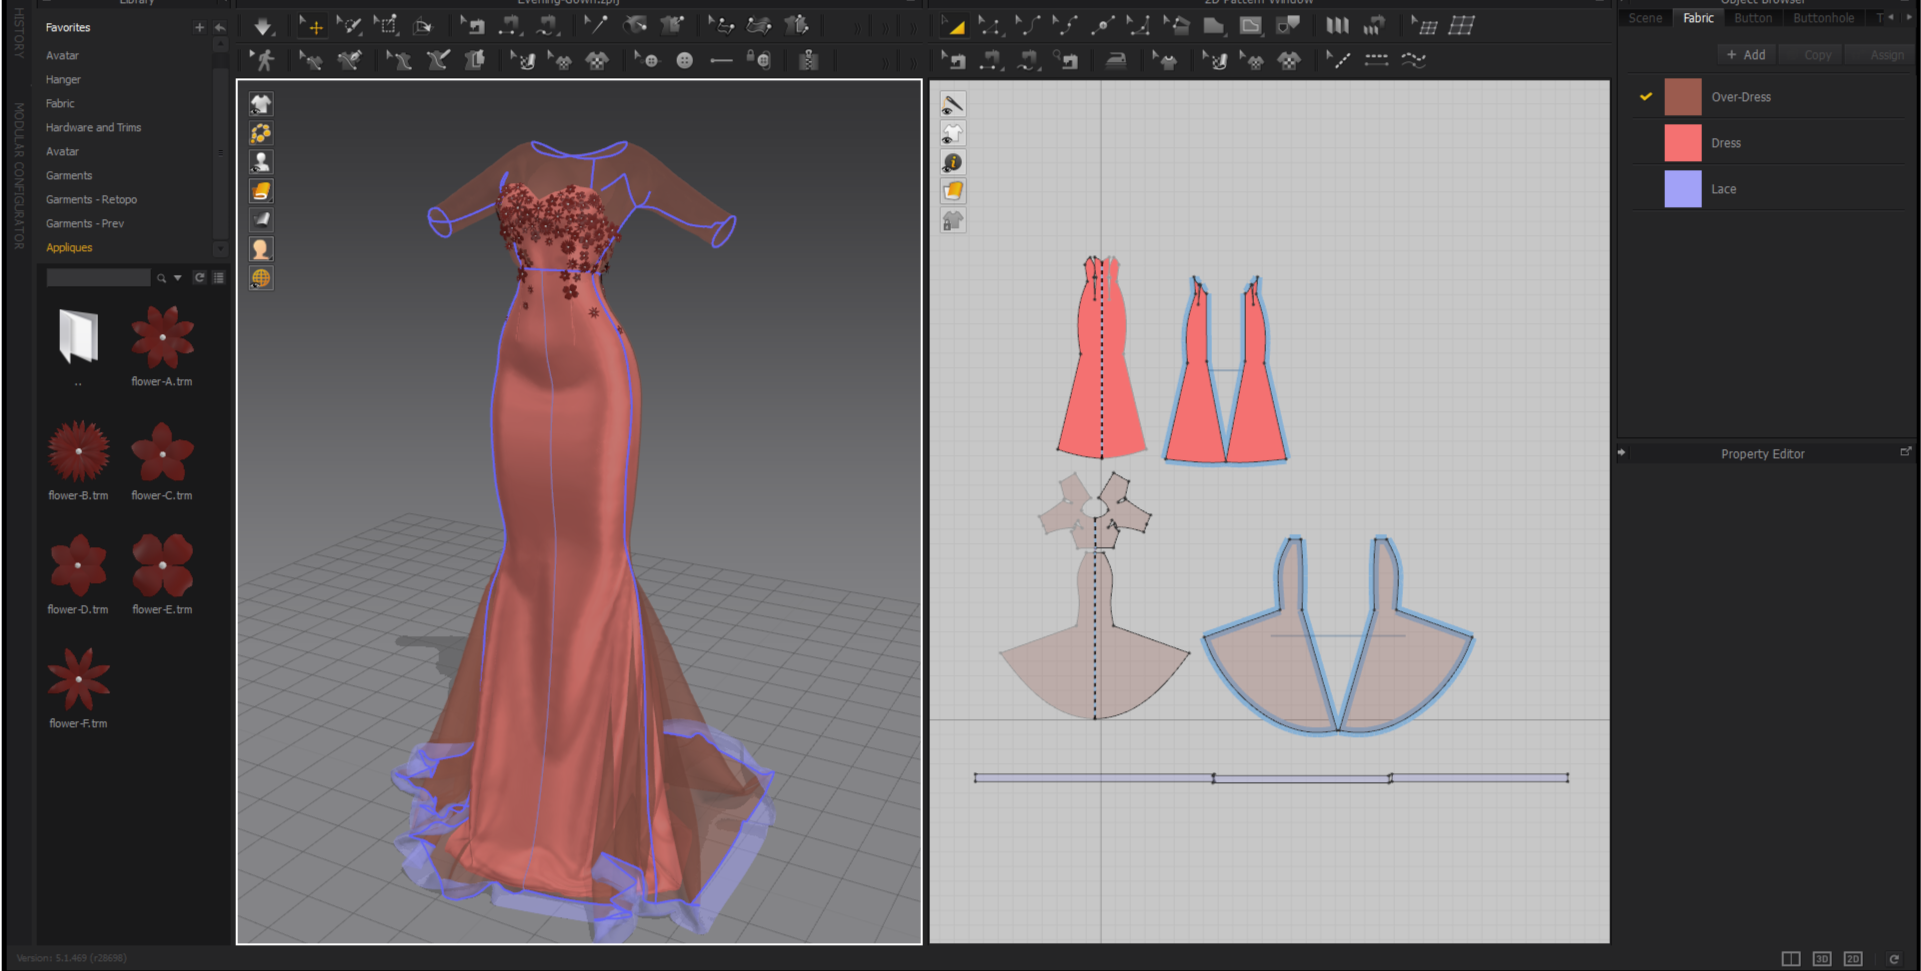Open the Scene tab in Object Browser
1921x971 pixels.
(1645, 18)
